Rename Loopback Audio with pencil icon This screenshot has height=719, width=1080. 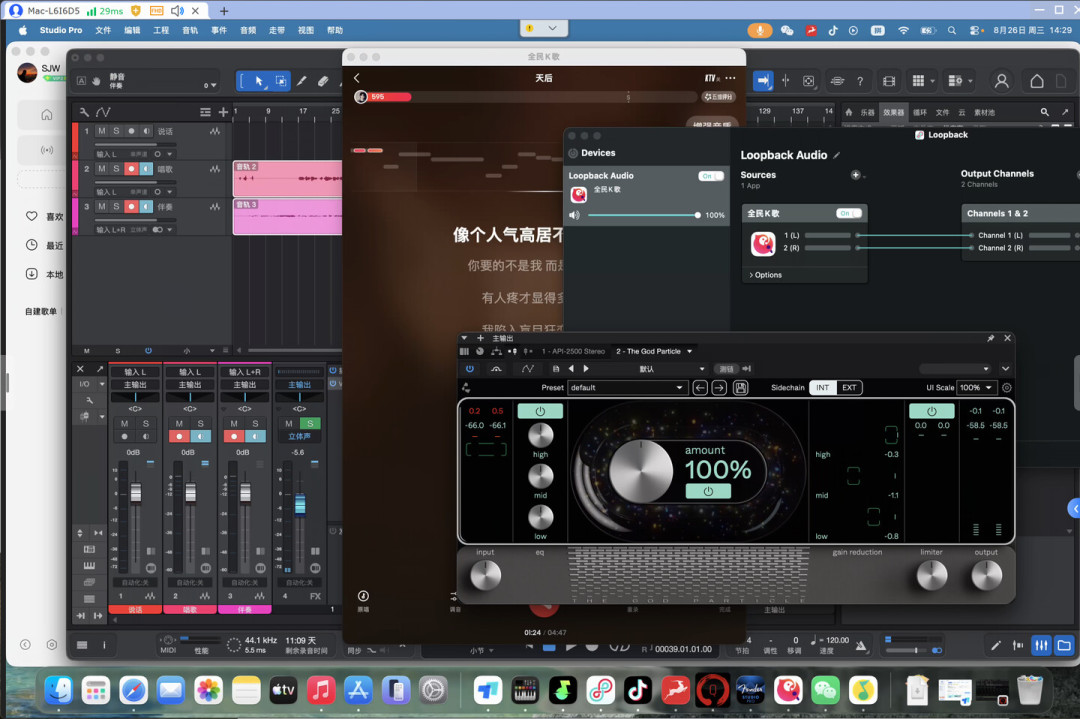(837, 156)
